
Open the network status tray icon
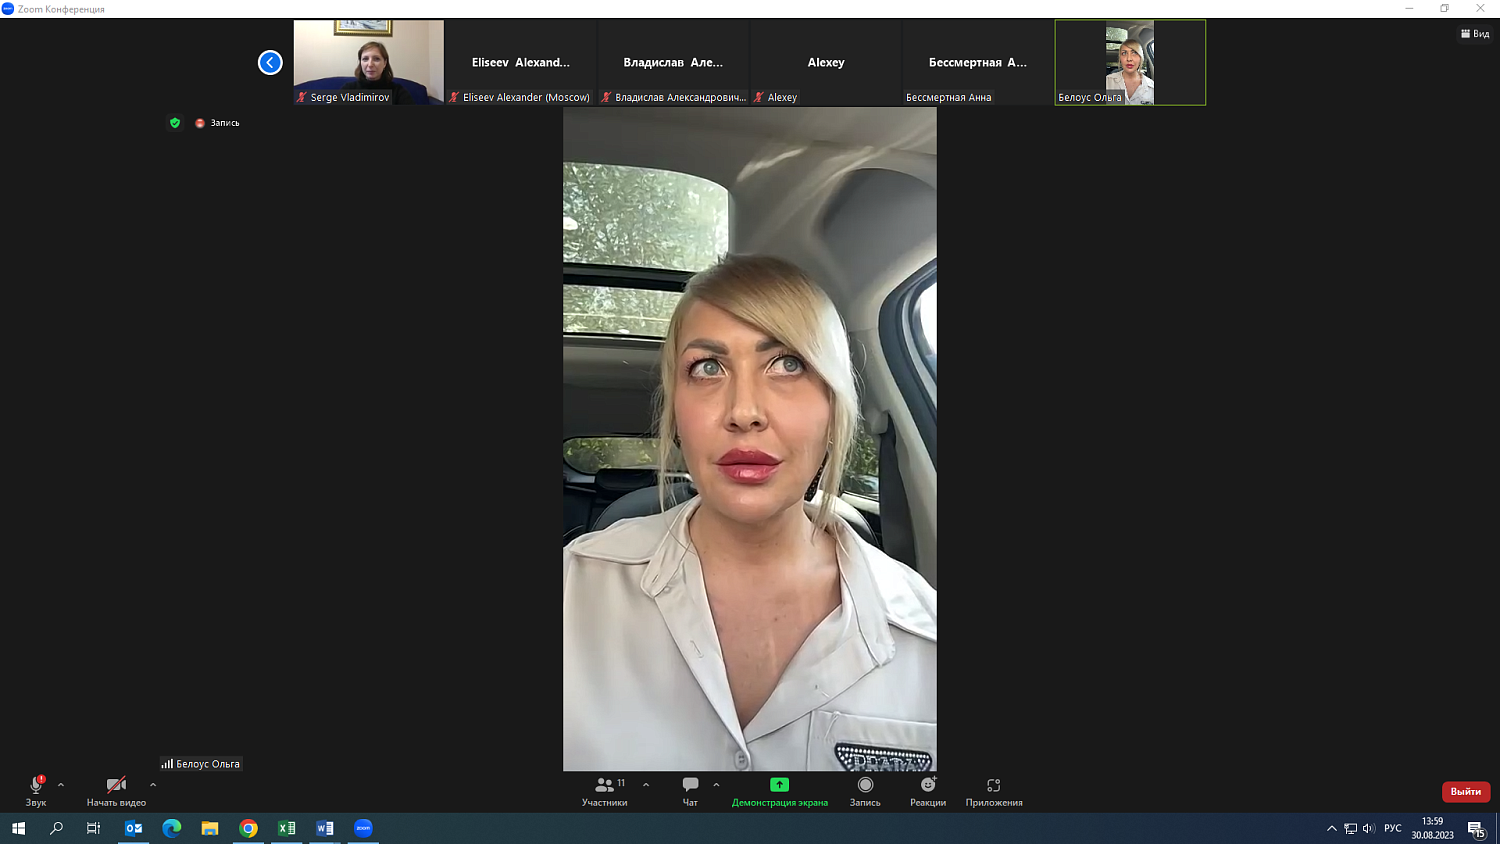tap(1350, 828)
